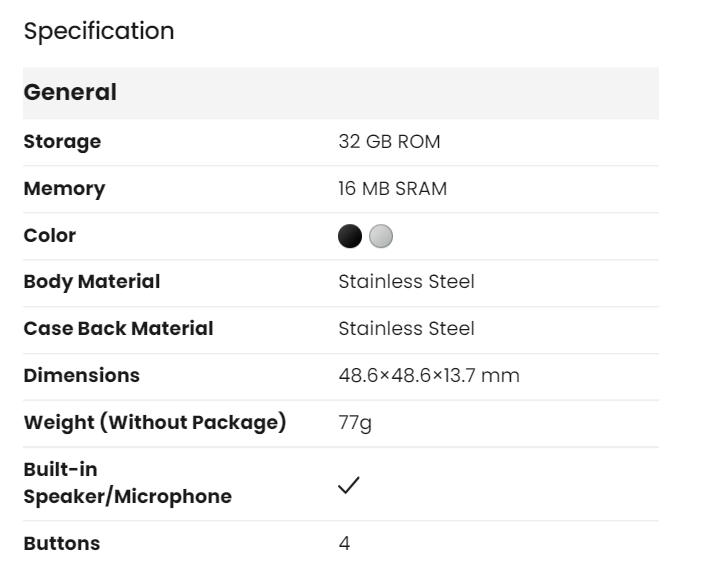Collapse the General section header
Viewport: 712px width, 565px height.
click(340, 93)
